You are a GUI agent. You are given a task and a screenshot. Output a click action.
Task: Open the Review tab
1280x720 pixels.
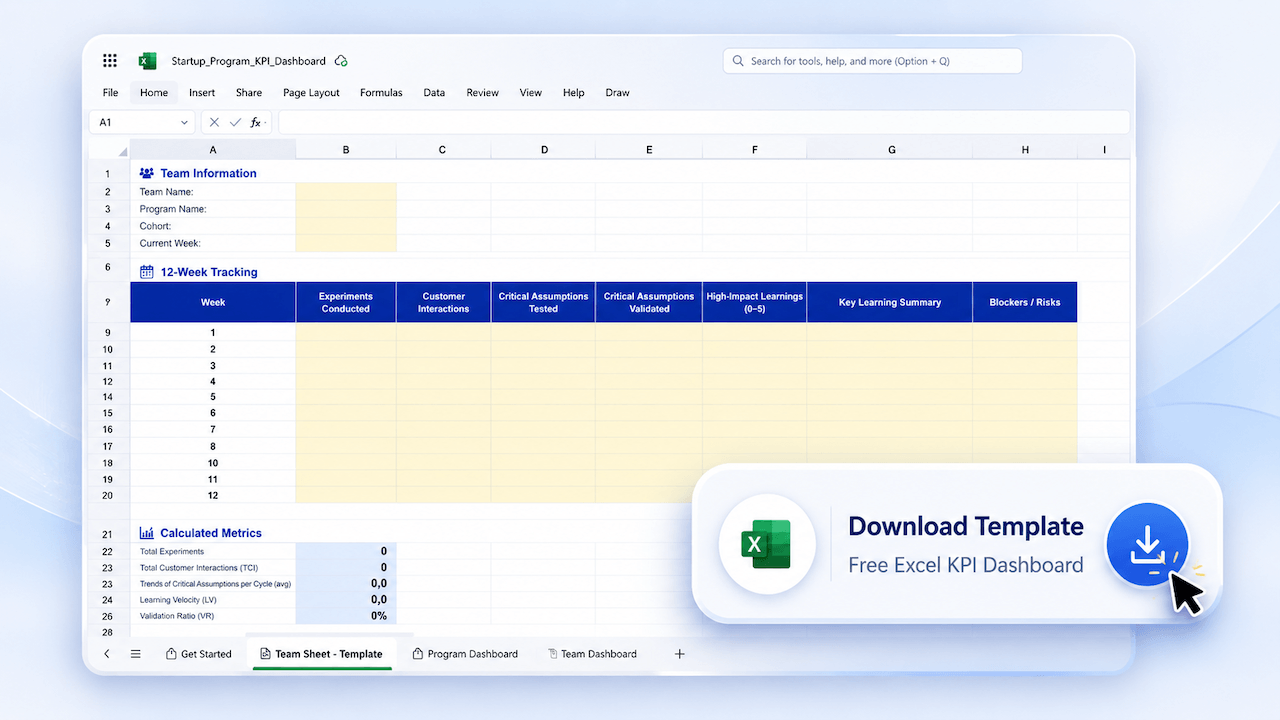(482, 93)
